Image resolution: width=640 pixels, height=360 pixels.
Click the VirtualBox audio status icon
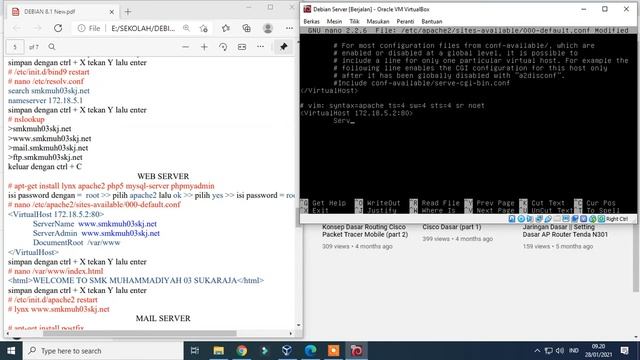pyautogui.click(x=529, y=219)
